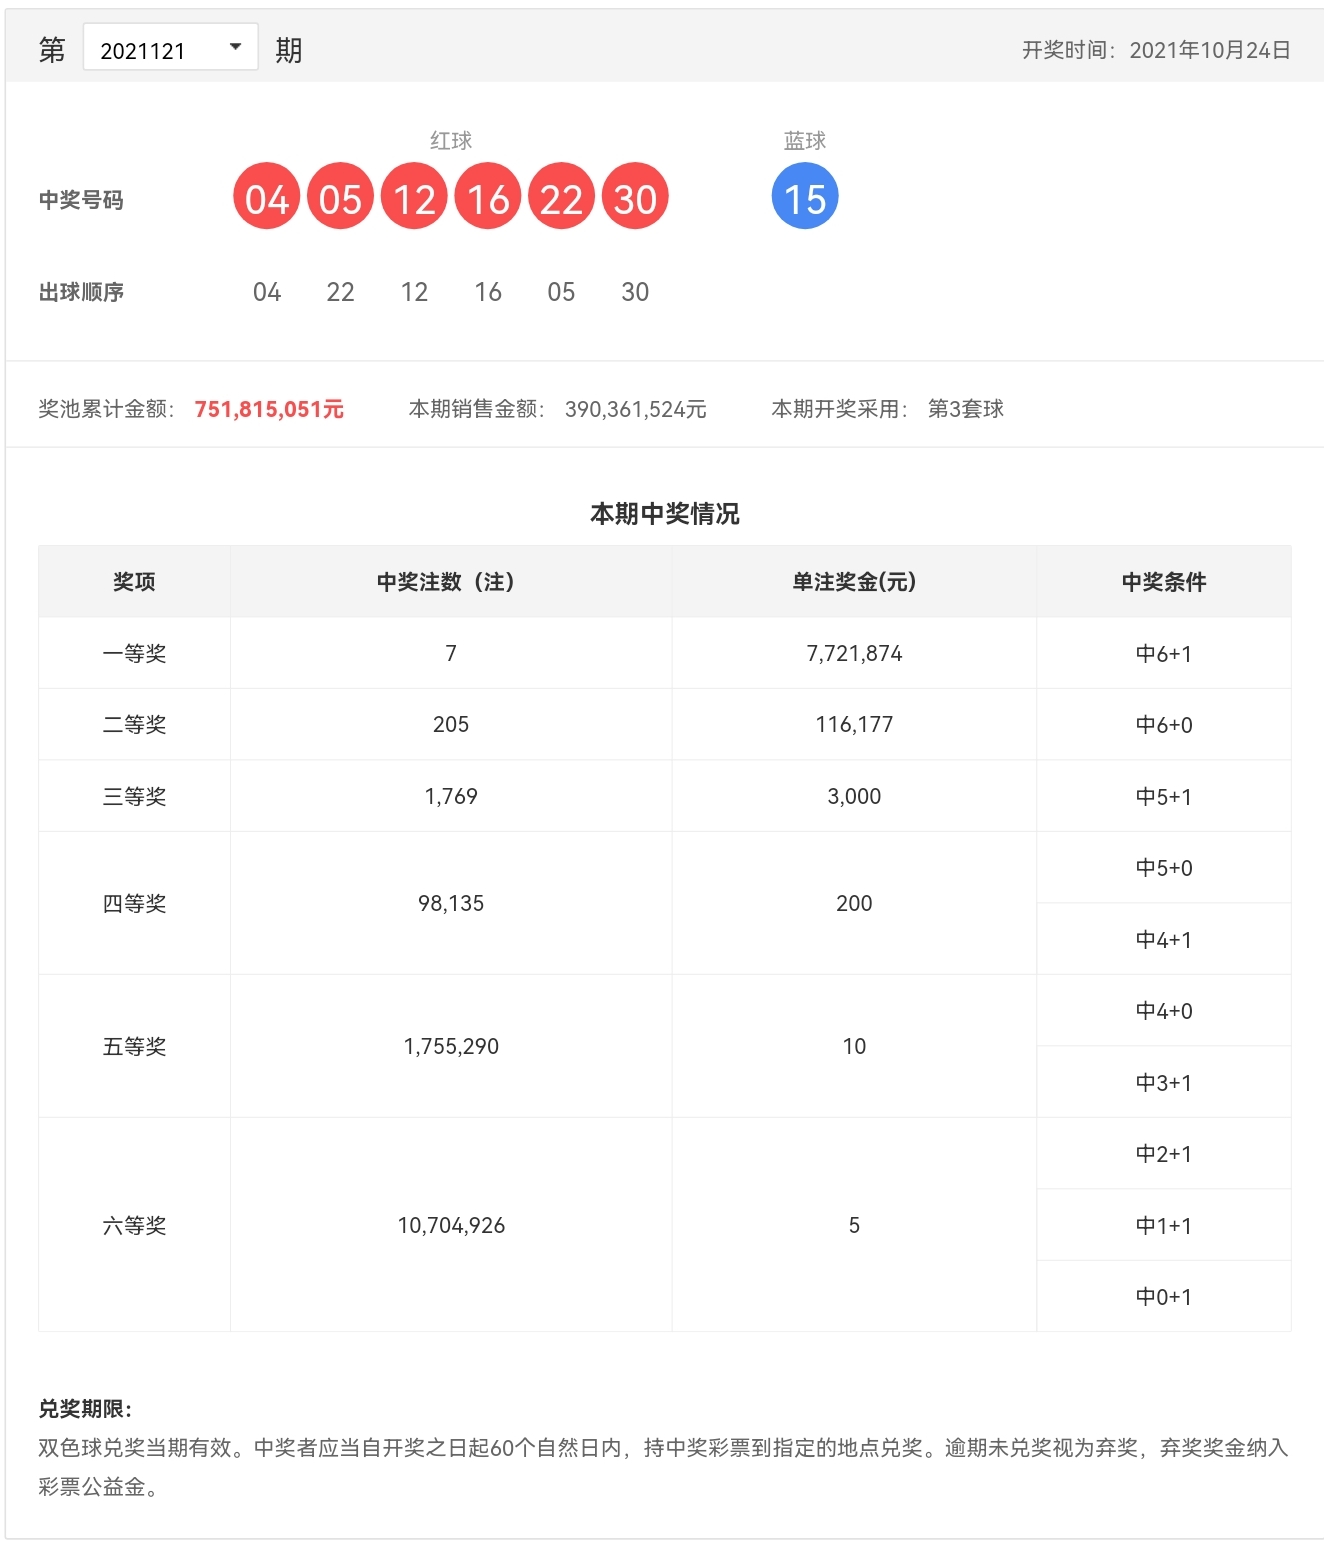Click number 22 in the 出球顺序 sequence

point(340,292)
